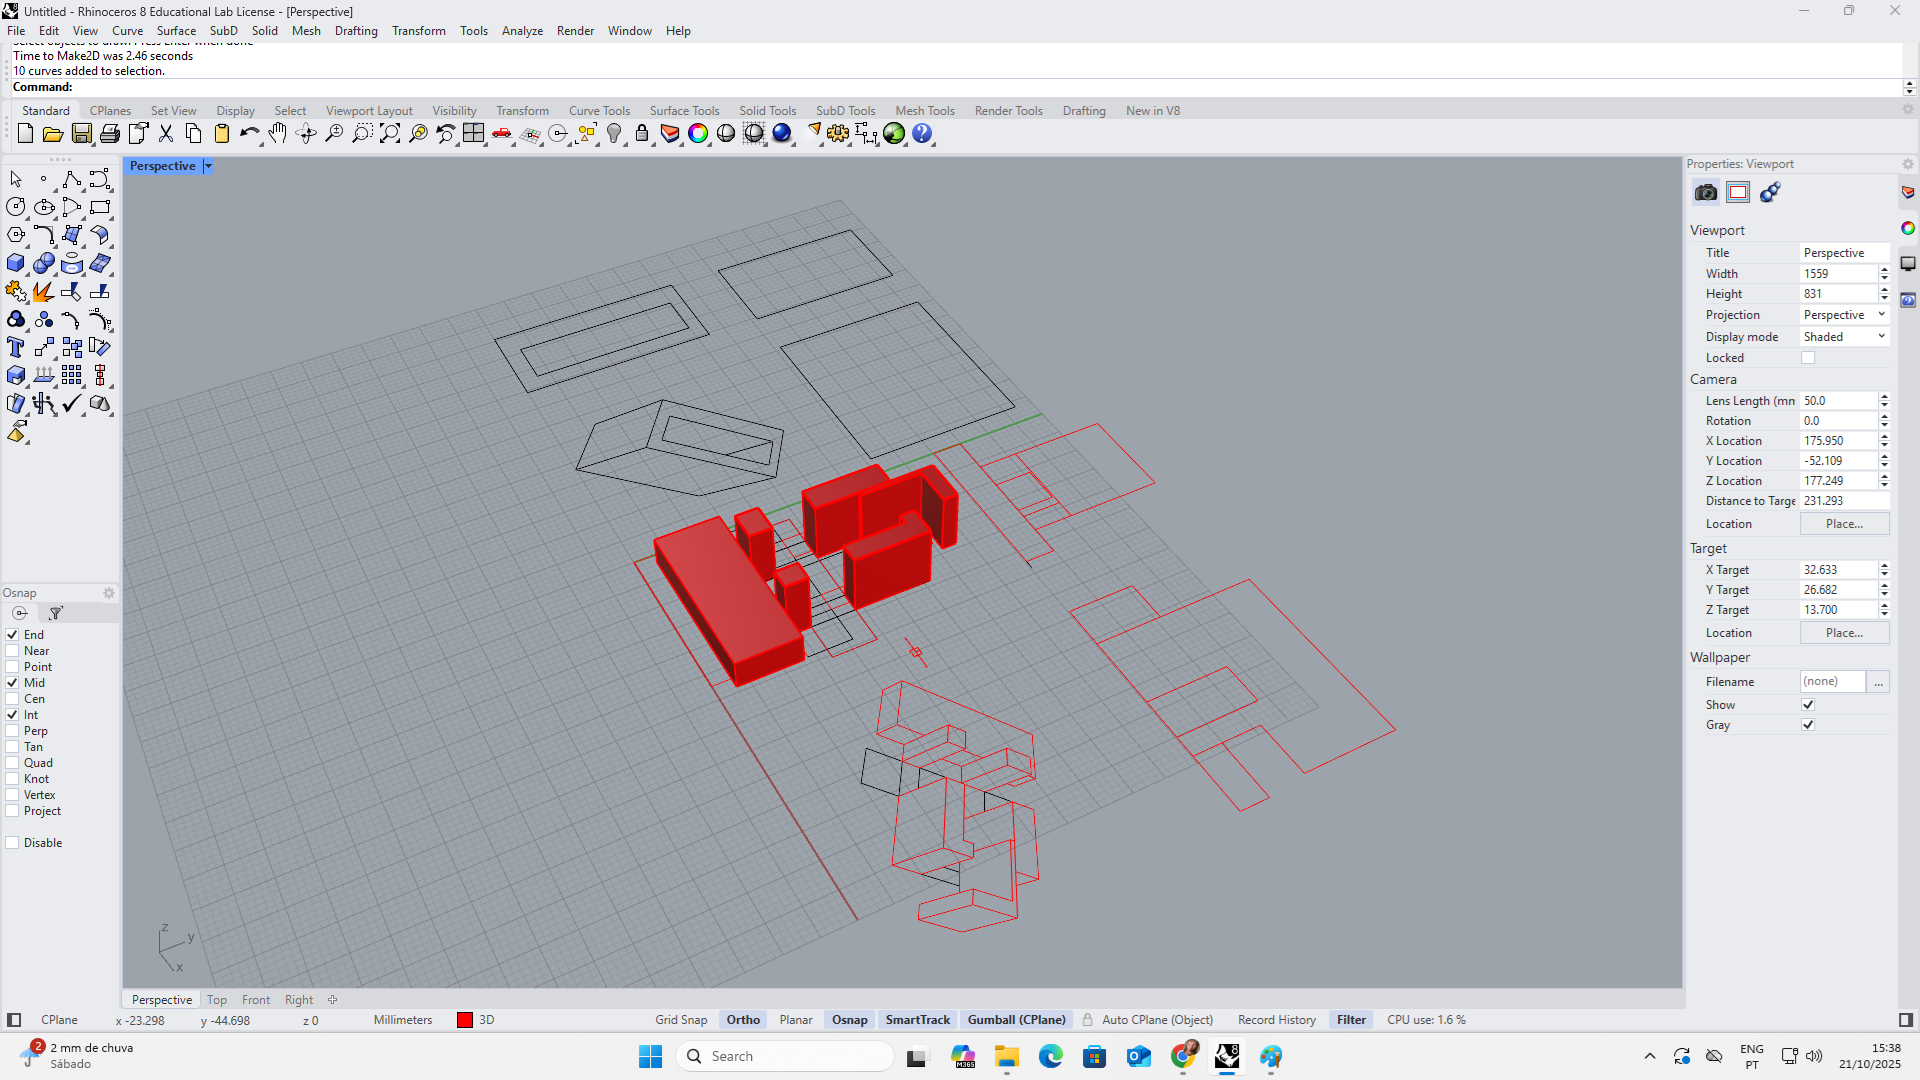The height and width of the screenshot is (1080, 1920).
Task: Select the Box solid tool
Action: click(15, 263)
